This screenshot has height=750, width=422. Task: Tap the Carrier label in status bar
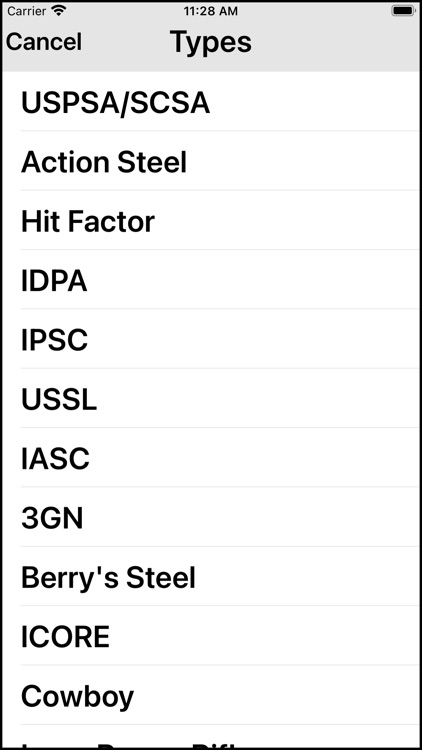[26, 11]
